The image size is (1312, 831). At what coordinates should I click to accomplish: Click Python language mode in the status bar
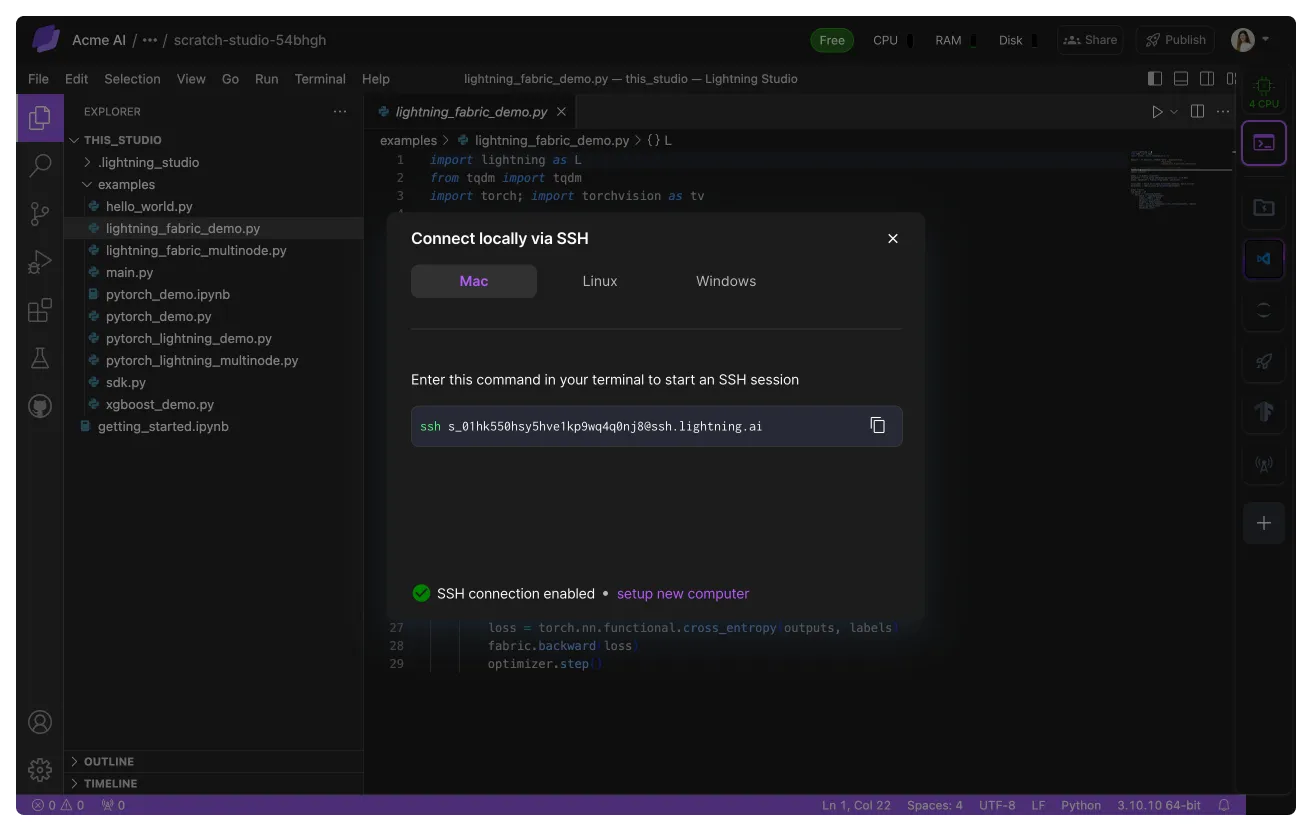pyautogui.click(x=1081, y=805)
